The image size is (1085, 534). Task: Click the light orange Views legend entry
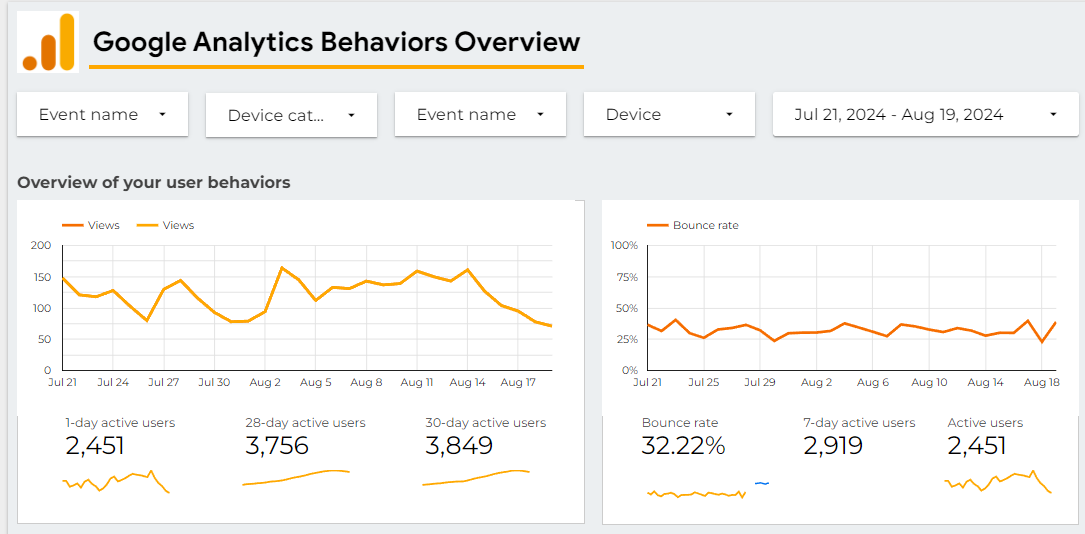(x=165, y=225)
